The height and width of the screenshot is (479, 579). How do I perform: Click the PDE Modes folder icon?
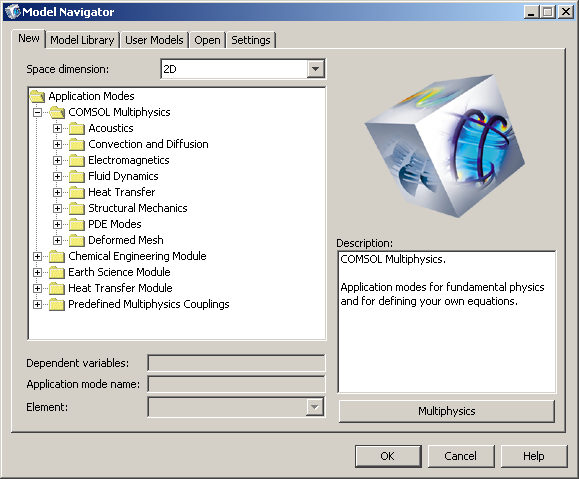[x=77, y=225]
